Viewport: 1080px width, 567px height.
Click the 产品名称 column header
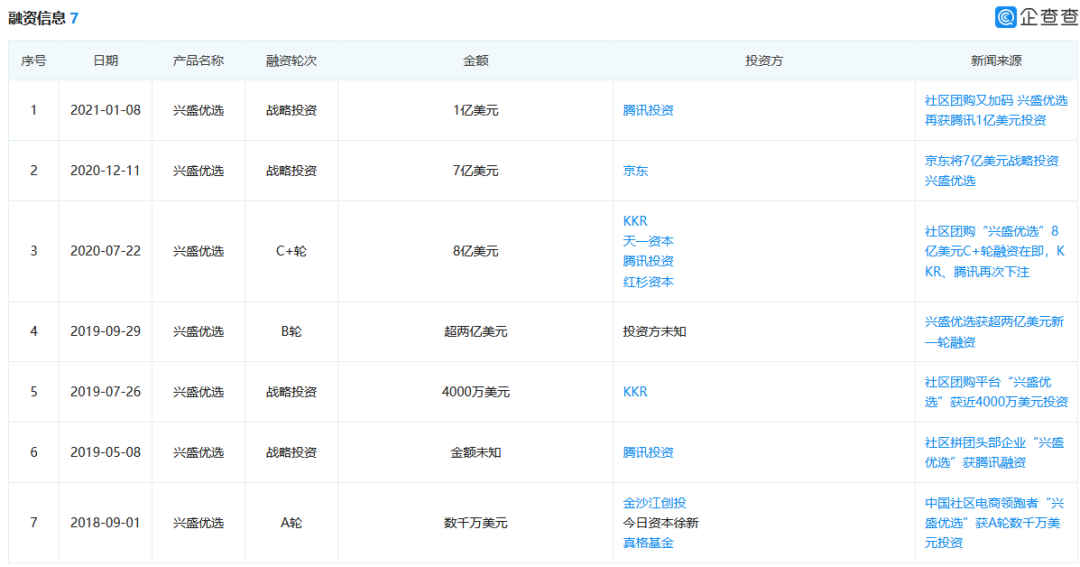point(198,61)
